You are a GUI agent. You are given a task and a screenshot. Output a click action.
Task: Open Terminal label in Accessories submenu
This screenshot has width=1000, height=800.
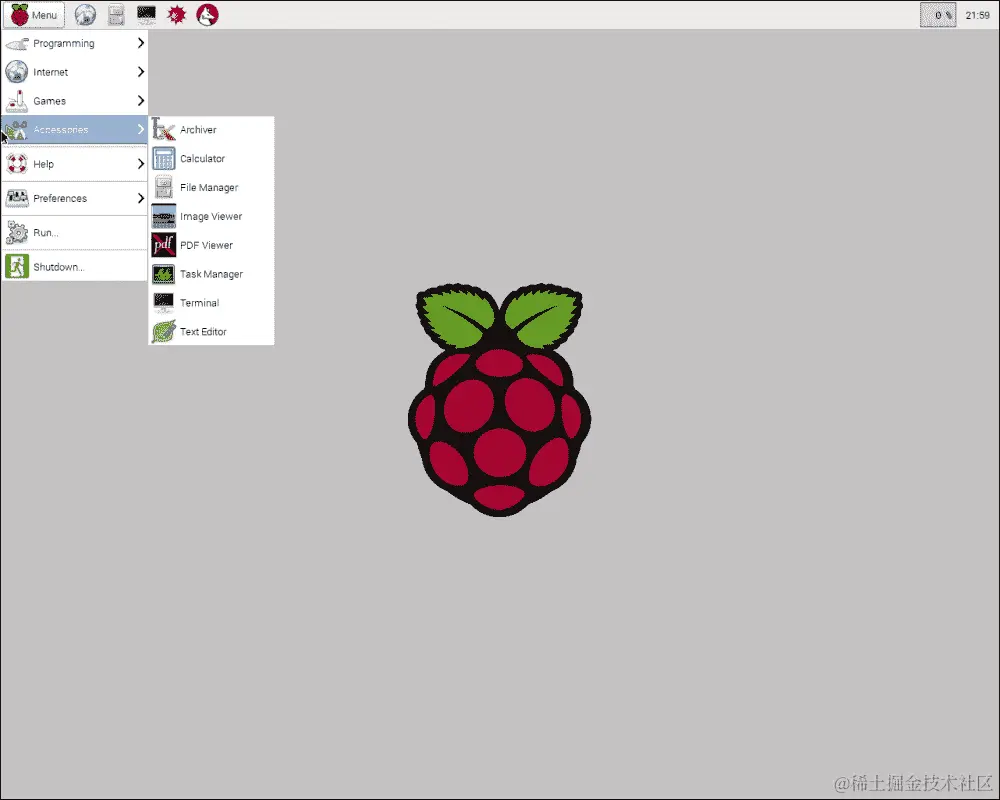[x=199, y=303]
